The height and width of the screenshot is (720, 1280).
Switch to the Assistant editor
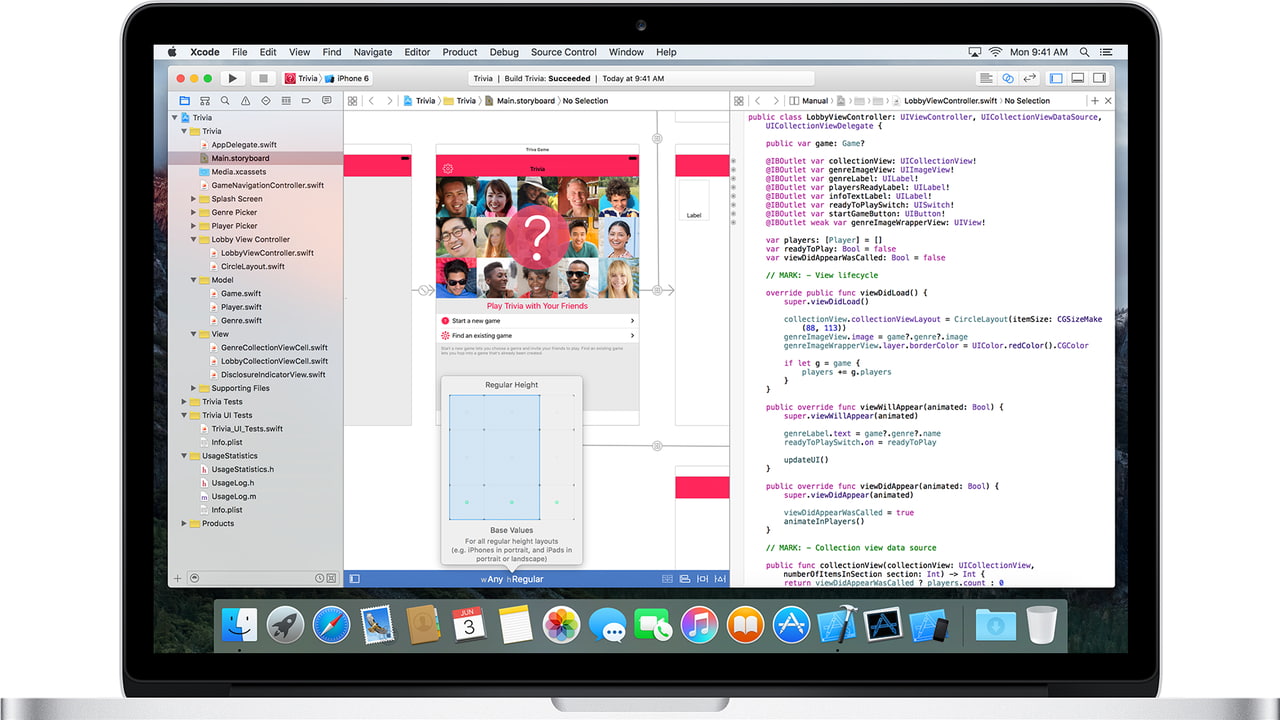pyautogui.click(x=1008, y=78)
